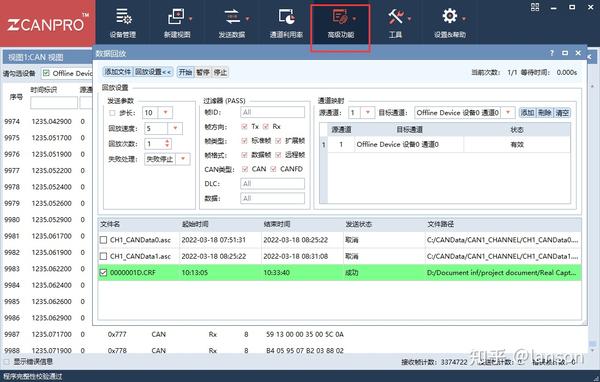Check the CH1_CANData0.asc file checkbox
This screenshot has height=382, width=600.
point(103,240)
